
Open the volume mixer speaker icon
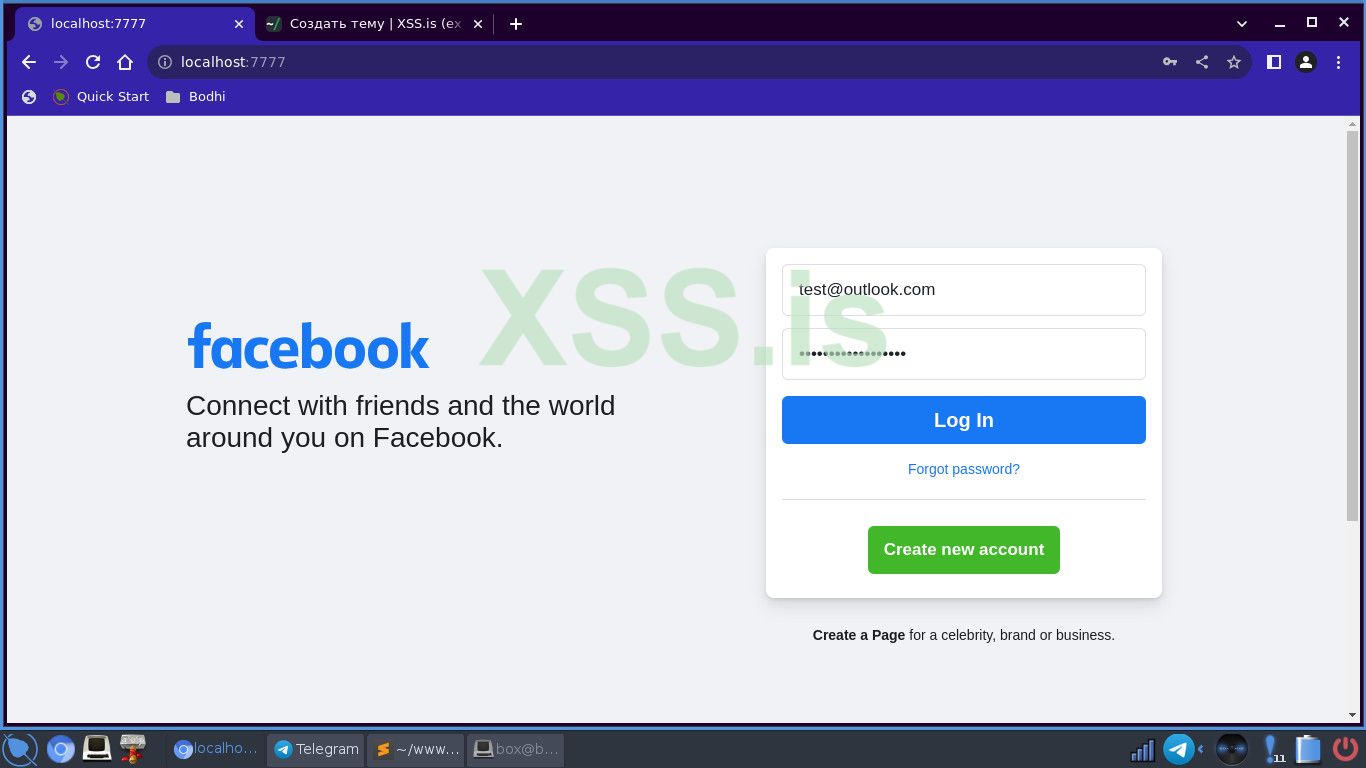[1232, 749]
